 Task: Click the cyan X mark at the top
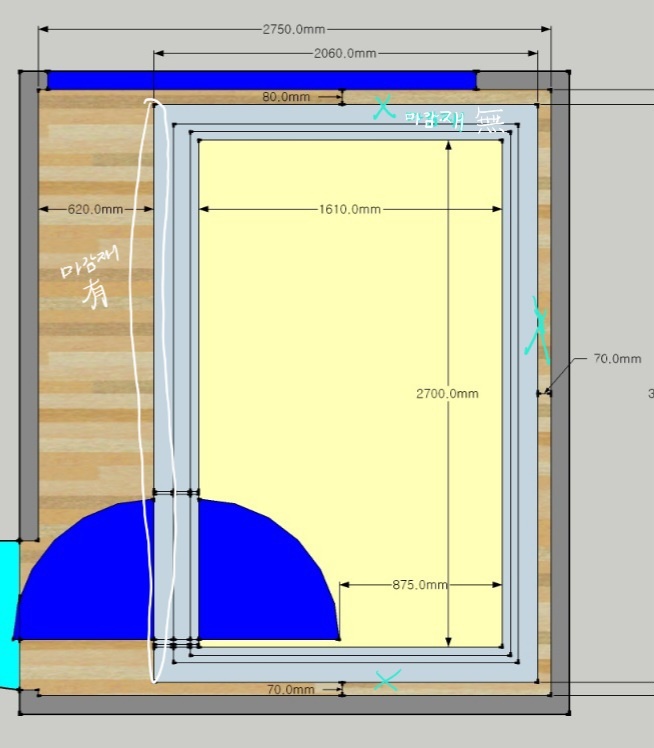pyautogui.click(x=383, y=107)
